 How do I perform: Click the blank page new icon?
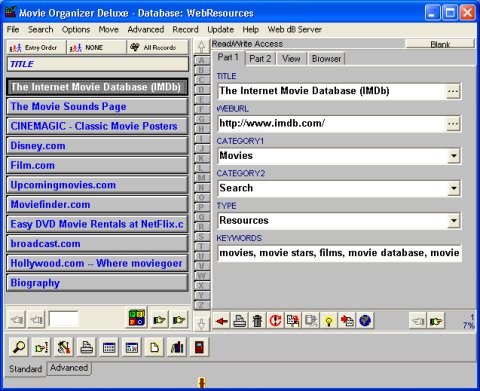(154, 347)
